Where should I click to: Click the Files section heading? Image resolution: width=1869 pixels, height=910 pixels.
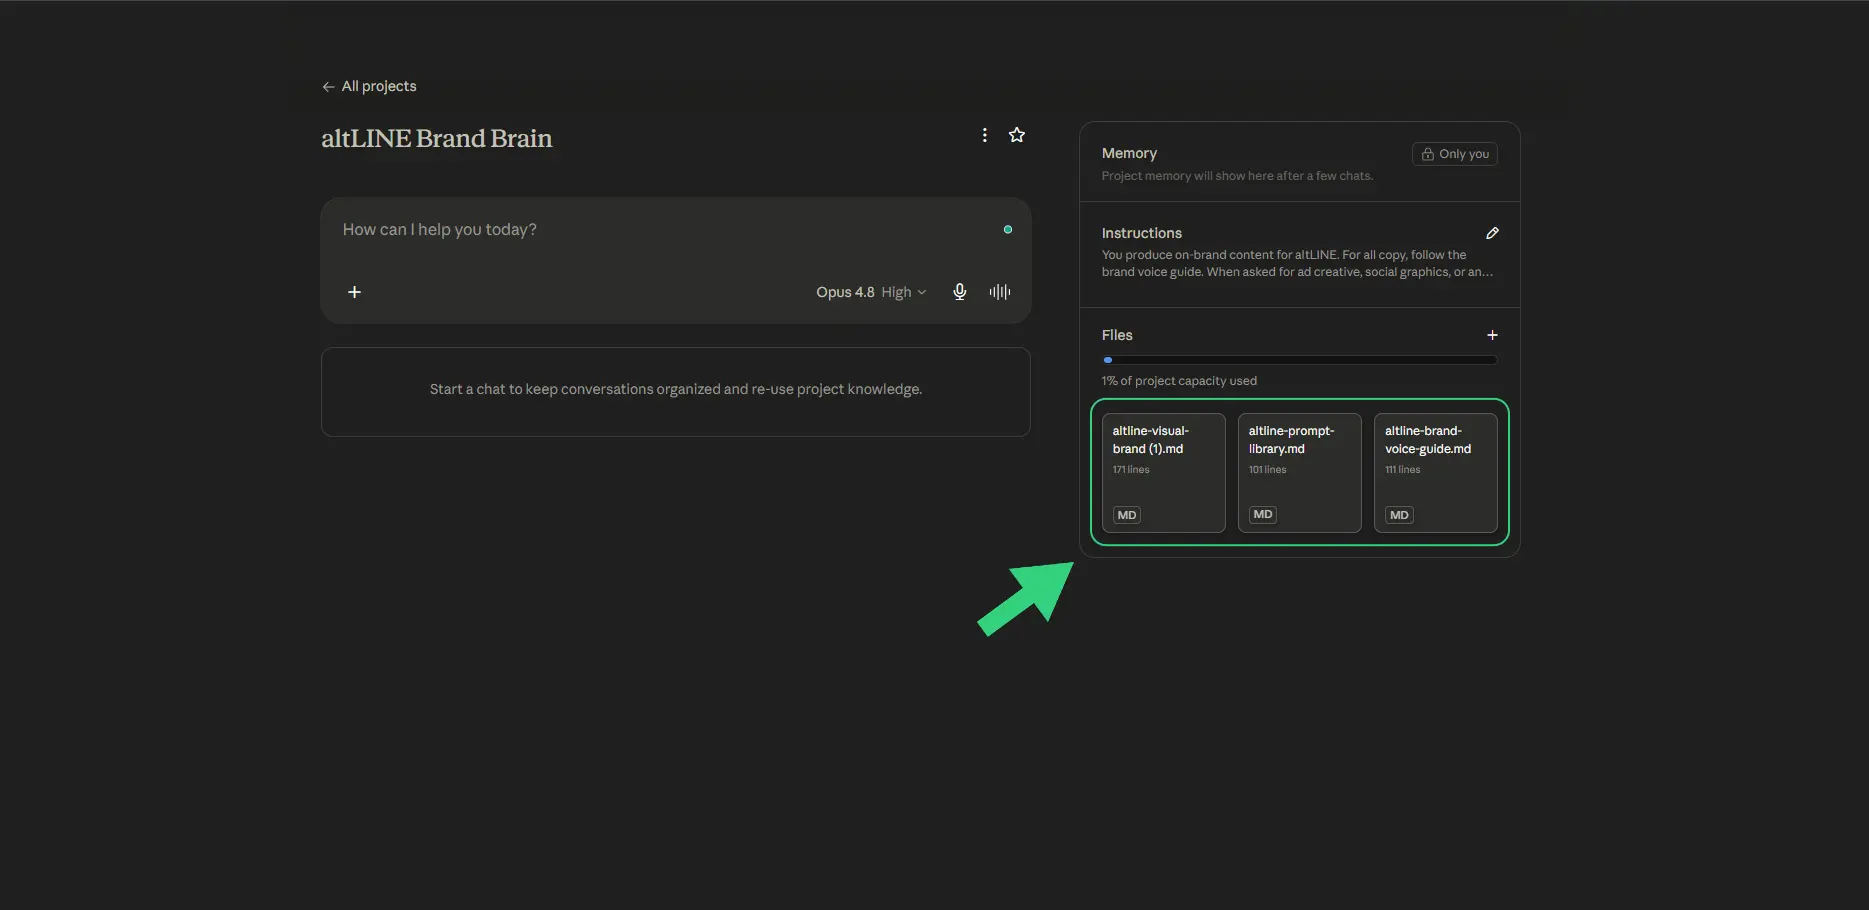[1117, 335]
